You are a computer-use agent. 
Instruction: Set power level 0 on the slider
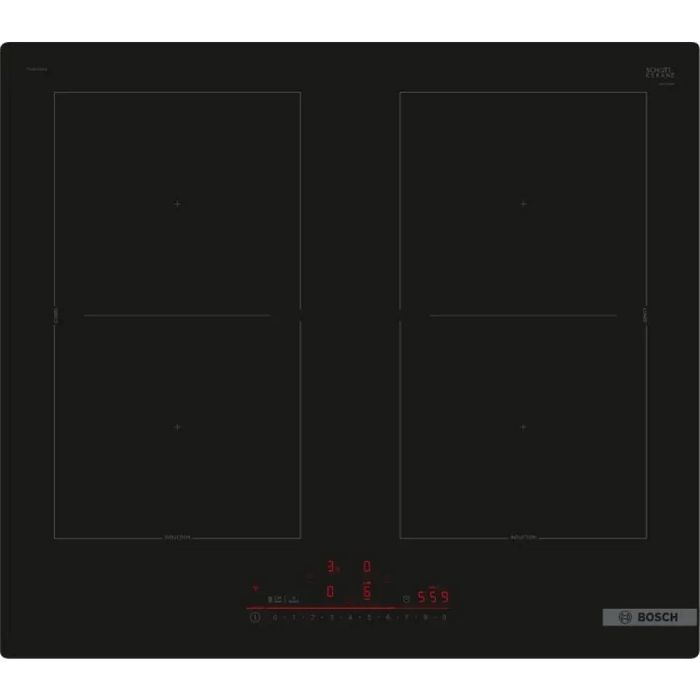(274, 618)
